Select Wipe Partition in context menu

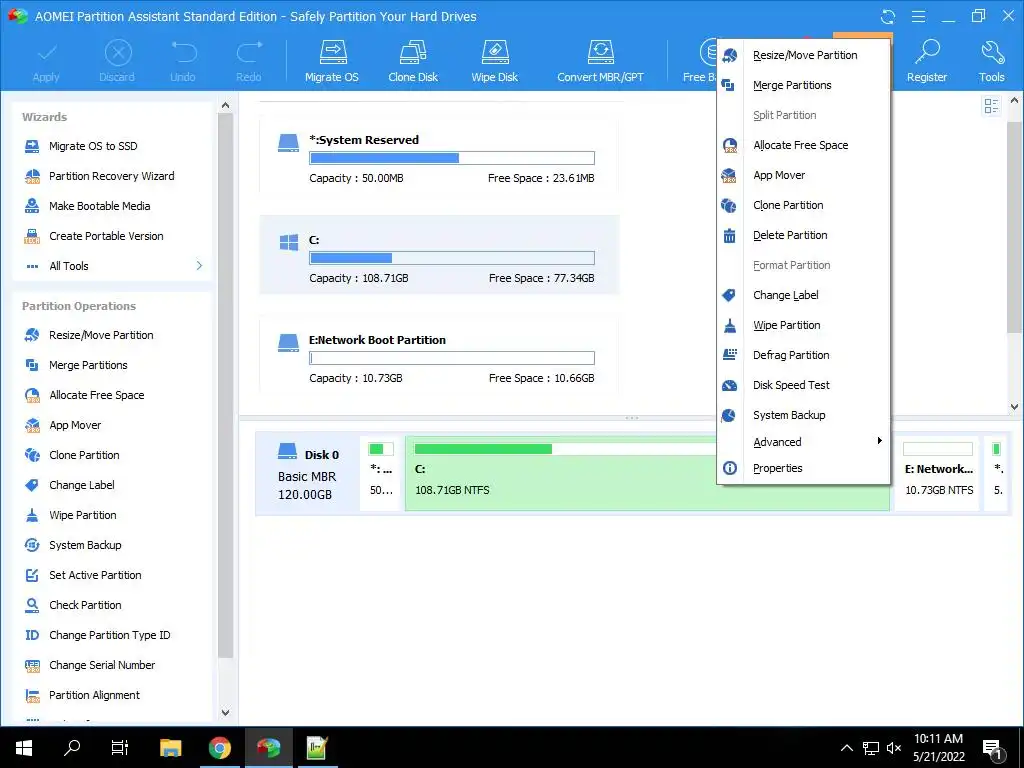(803, 325)
